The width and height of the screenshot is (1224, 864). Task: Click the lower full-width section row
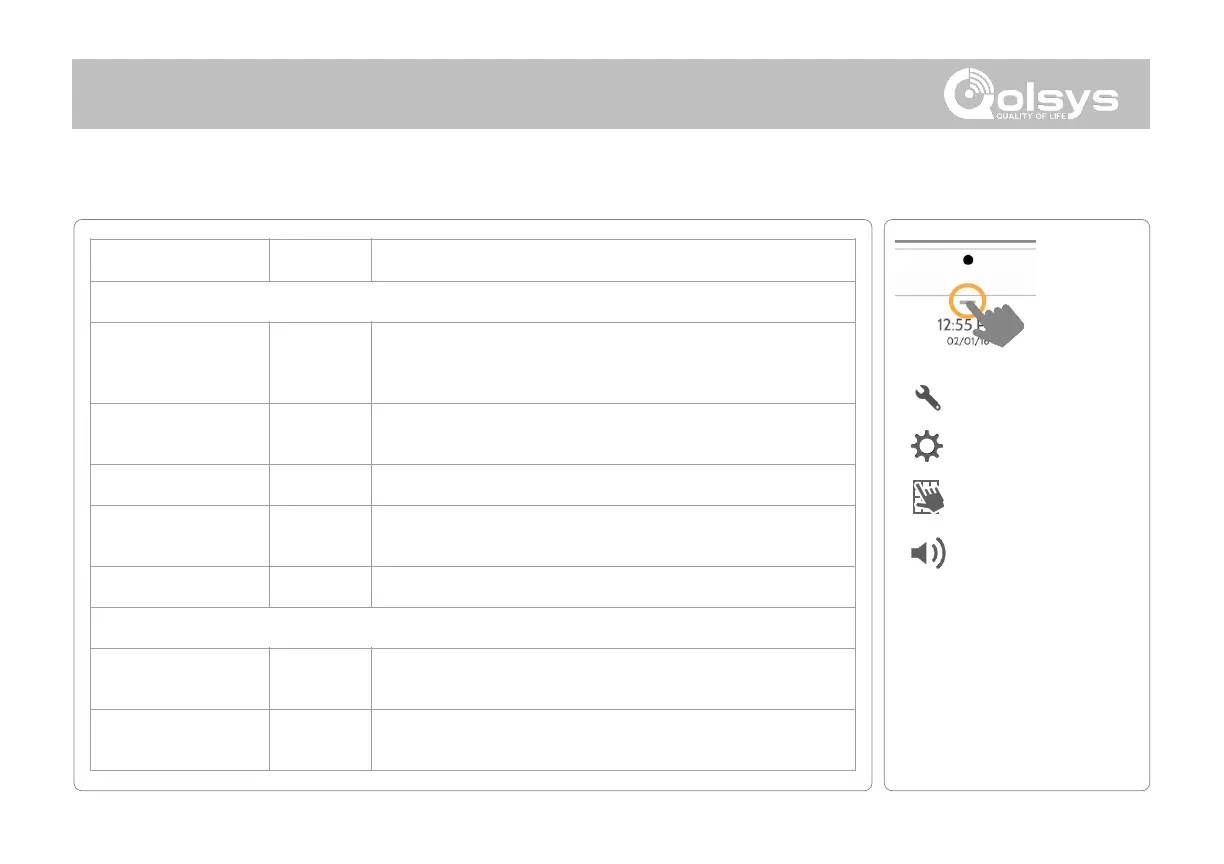[473, 628]
